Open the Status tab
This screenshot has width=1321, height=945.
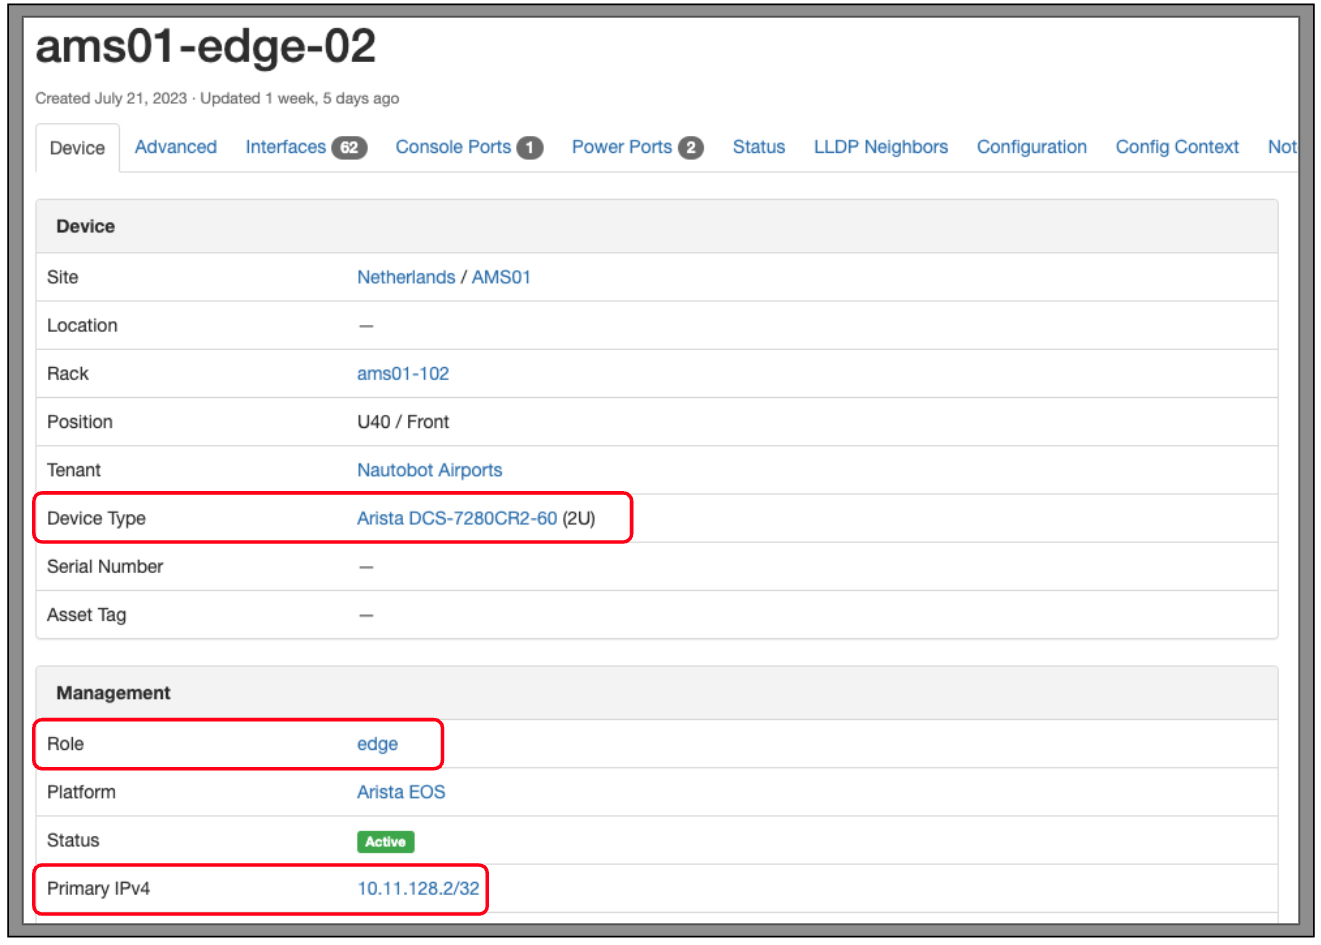point(758,147)
